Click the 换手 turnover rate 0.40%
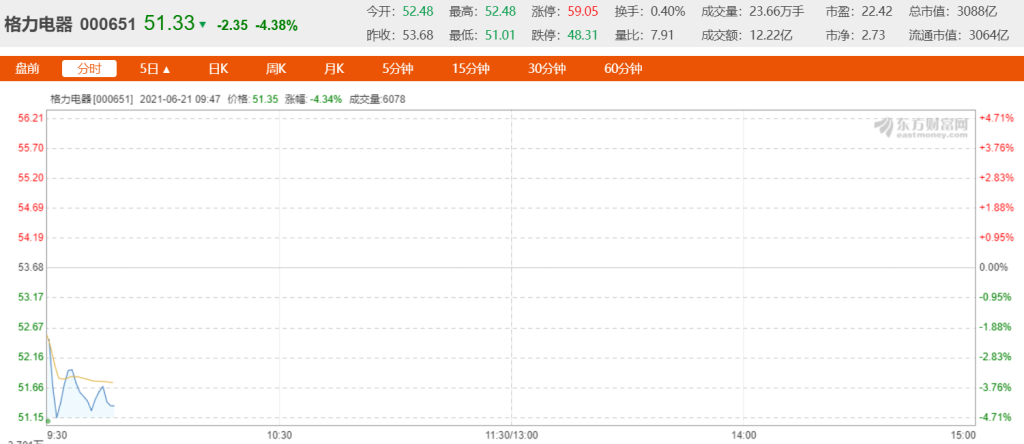The width and height of the screenshot is (1024, 444). click(667, 11)
